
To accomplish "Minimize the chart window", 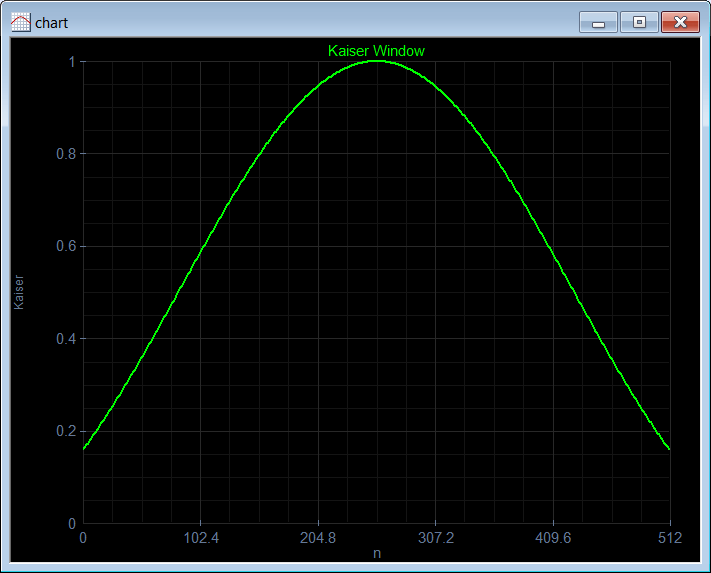I will coord(598,22).
